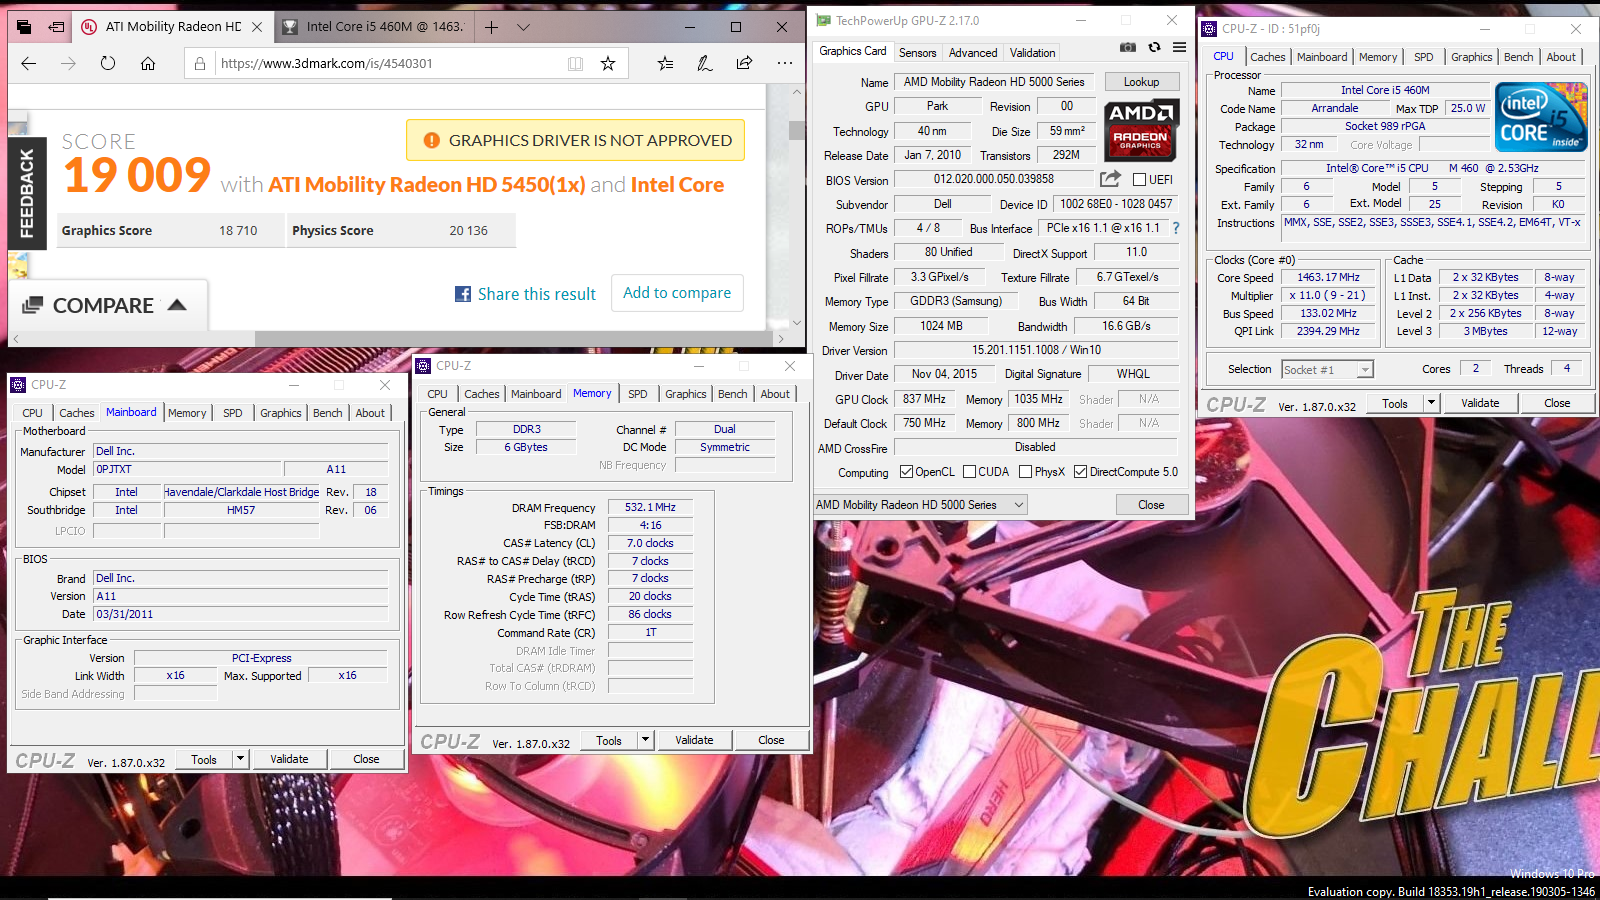
Task: Open Tools dropdown arrow in Mainboard window
Action: (240, 759)
